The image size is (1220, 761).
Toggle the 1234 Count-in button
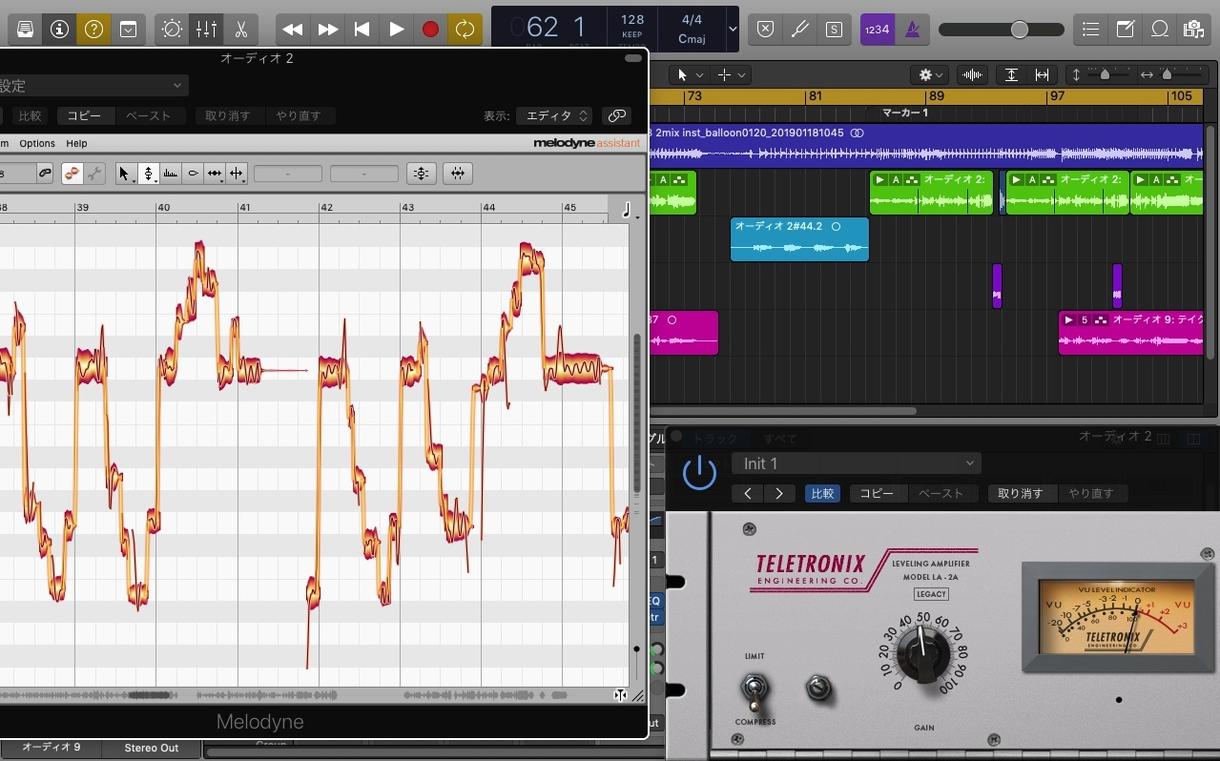pos(877,29)
